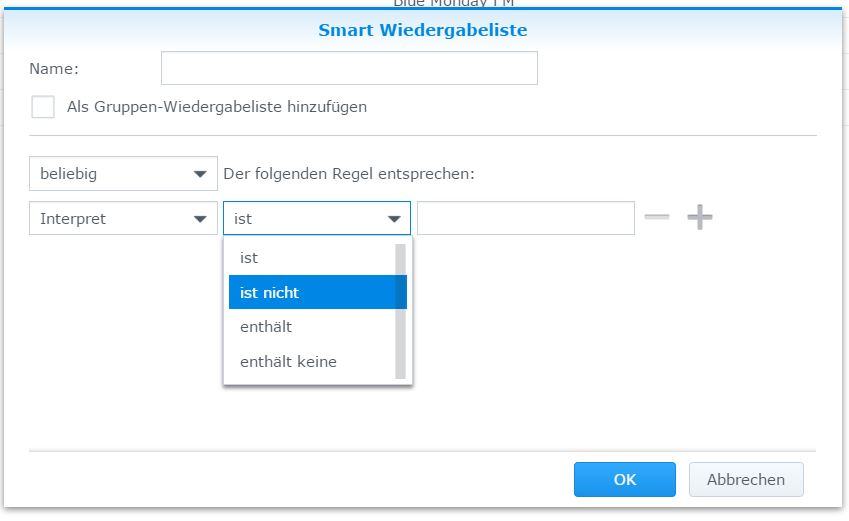
Task: Click the Abbrechen button
Action: click(x=746, y=479)
